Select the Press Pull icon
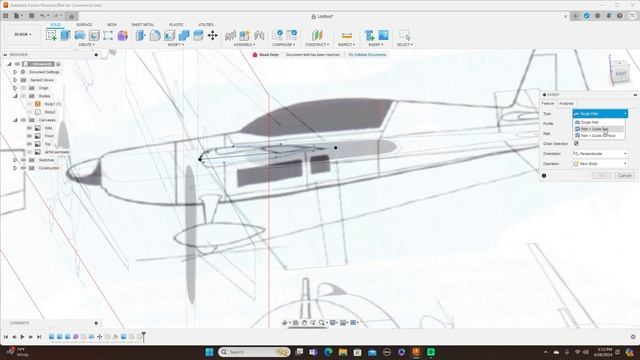 [x=140, y=36]
